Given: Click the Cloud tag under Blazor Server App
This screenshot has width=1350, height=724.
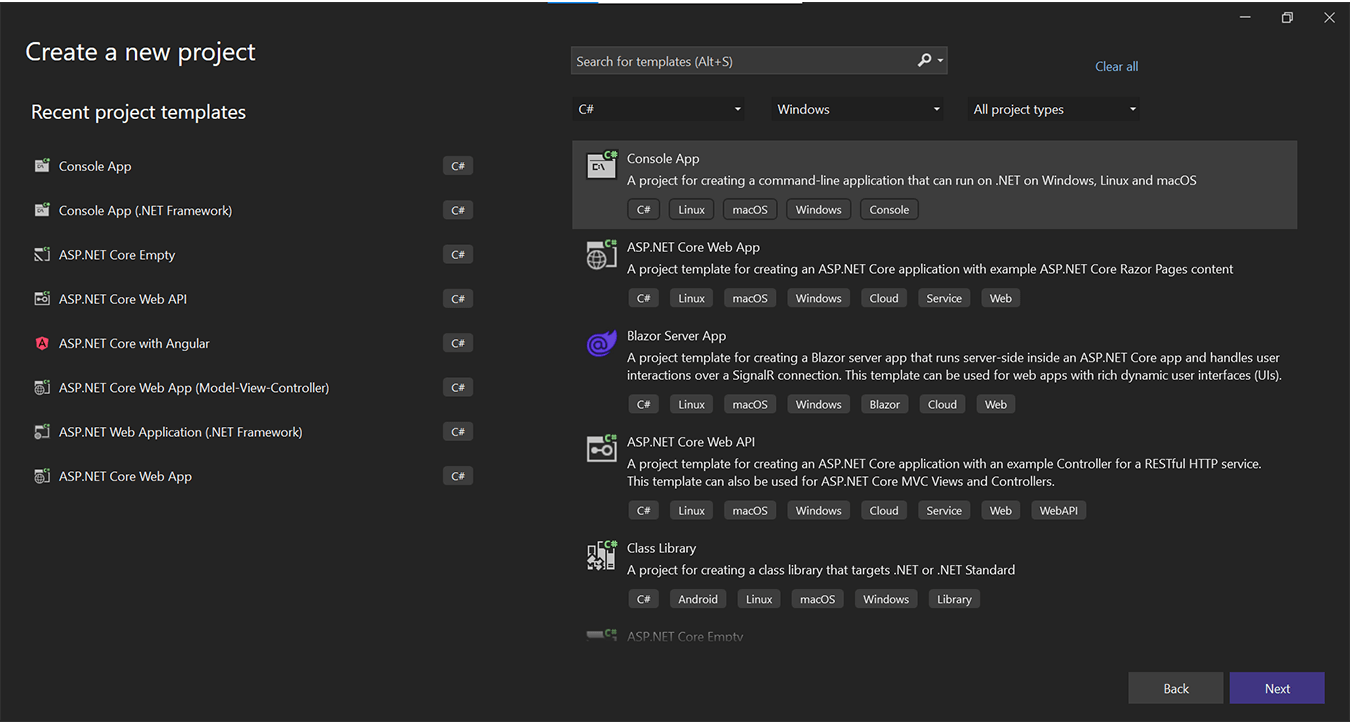Looking at the screenshot, I should [x=942, y=404].
